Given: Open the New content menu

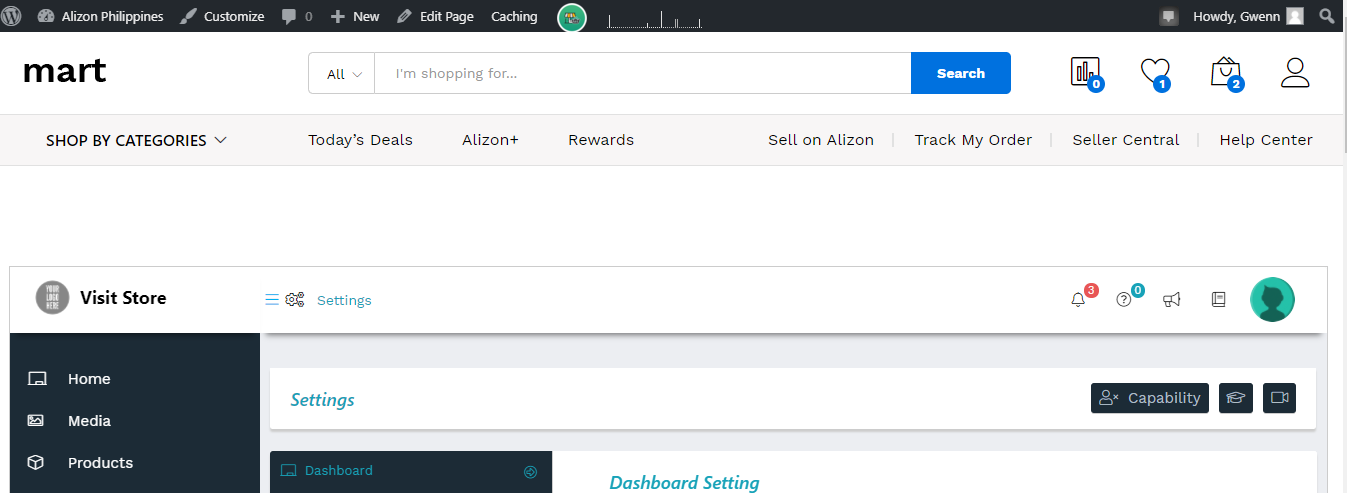Looking at the screenshot, I should [x=355, y=16].
